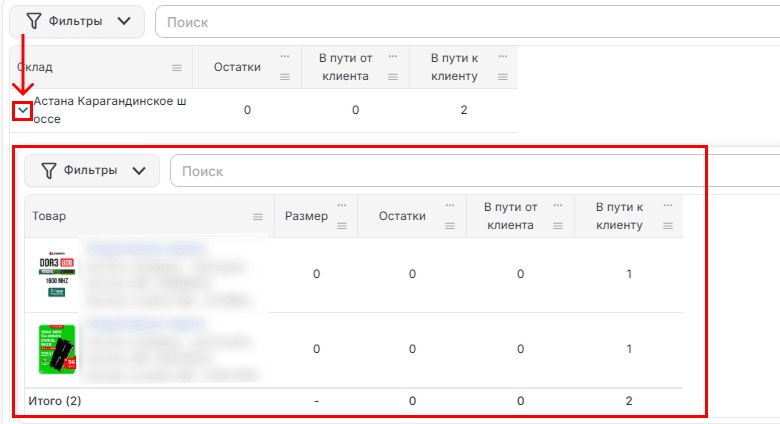Collapse the Астана Карагандинское шоссе row
This screenshot has height=424, width=780.
point(22,110)
